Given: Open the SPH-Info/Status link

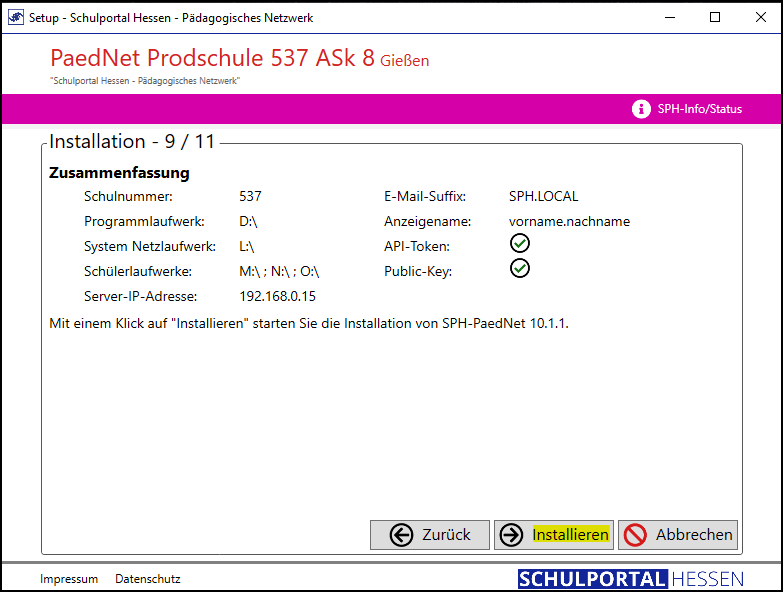Looking at the screenshot, I should click(x=699, y=109).
